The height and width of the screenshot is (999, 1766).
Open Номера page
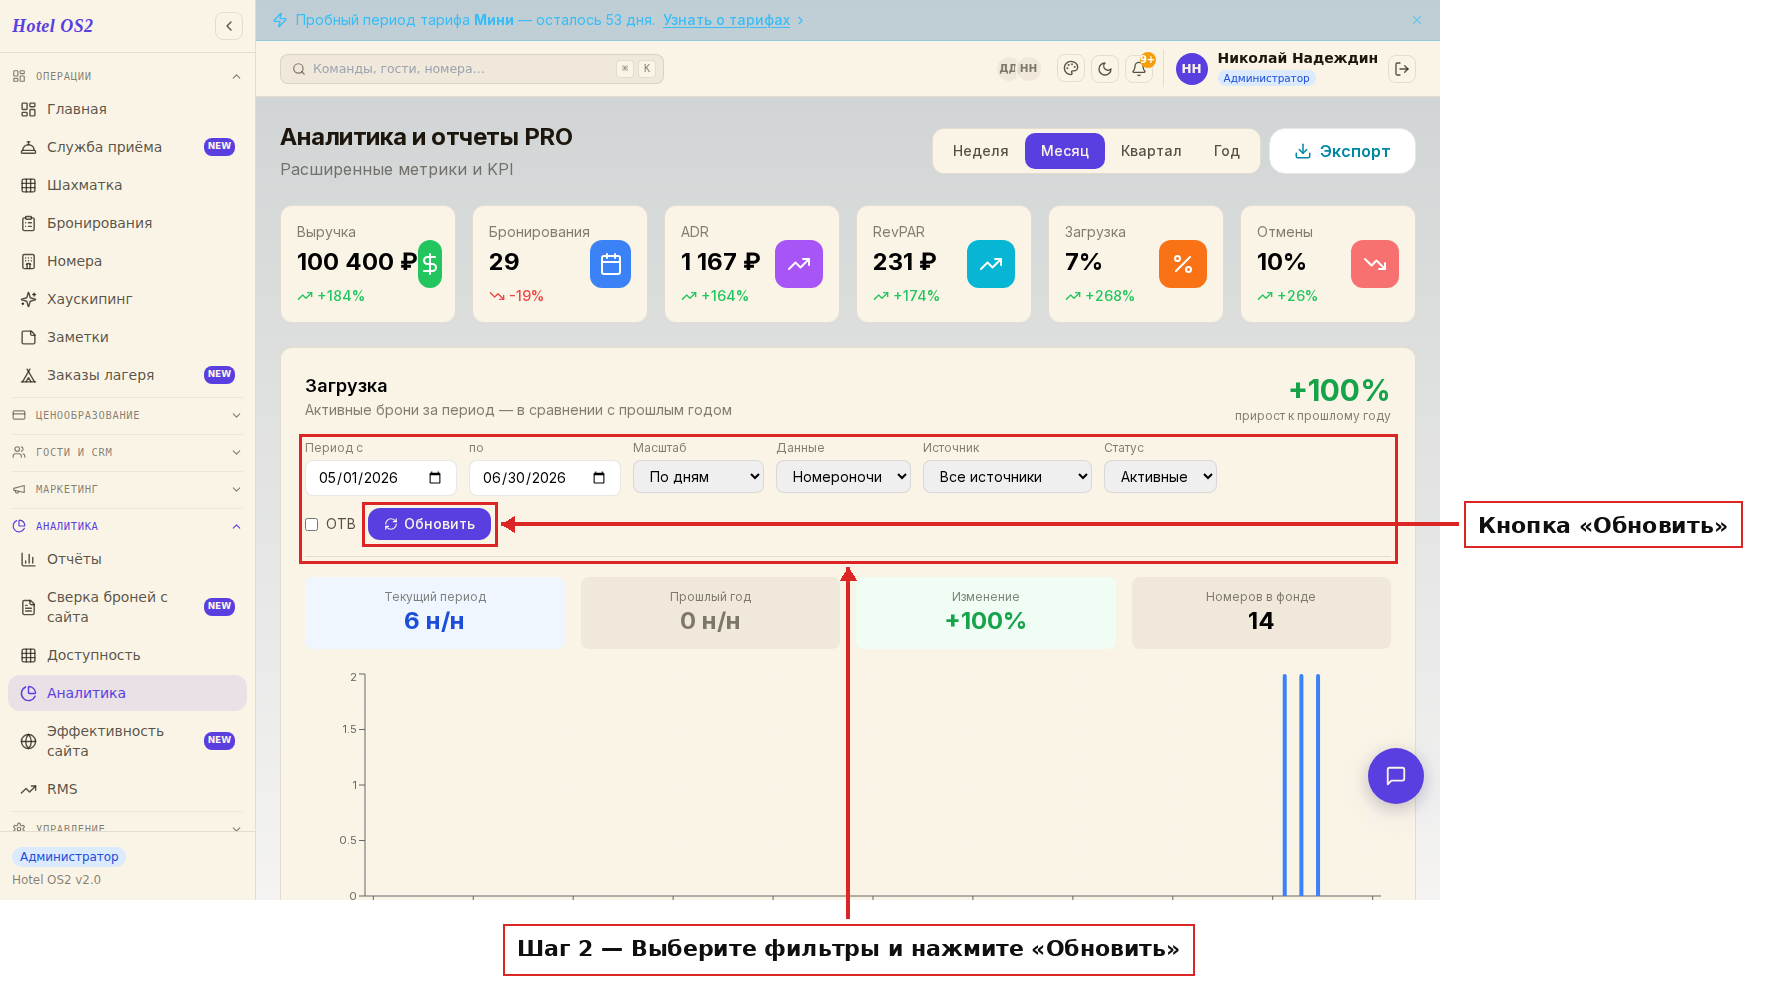(x=127, y=261)
